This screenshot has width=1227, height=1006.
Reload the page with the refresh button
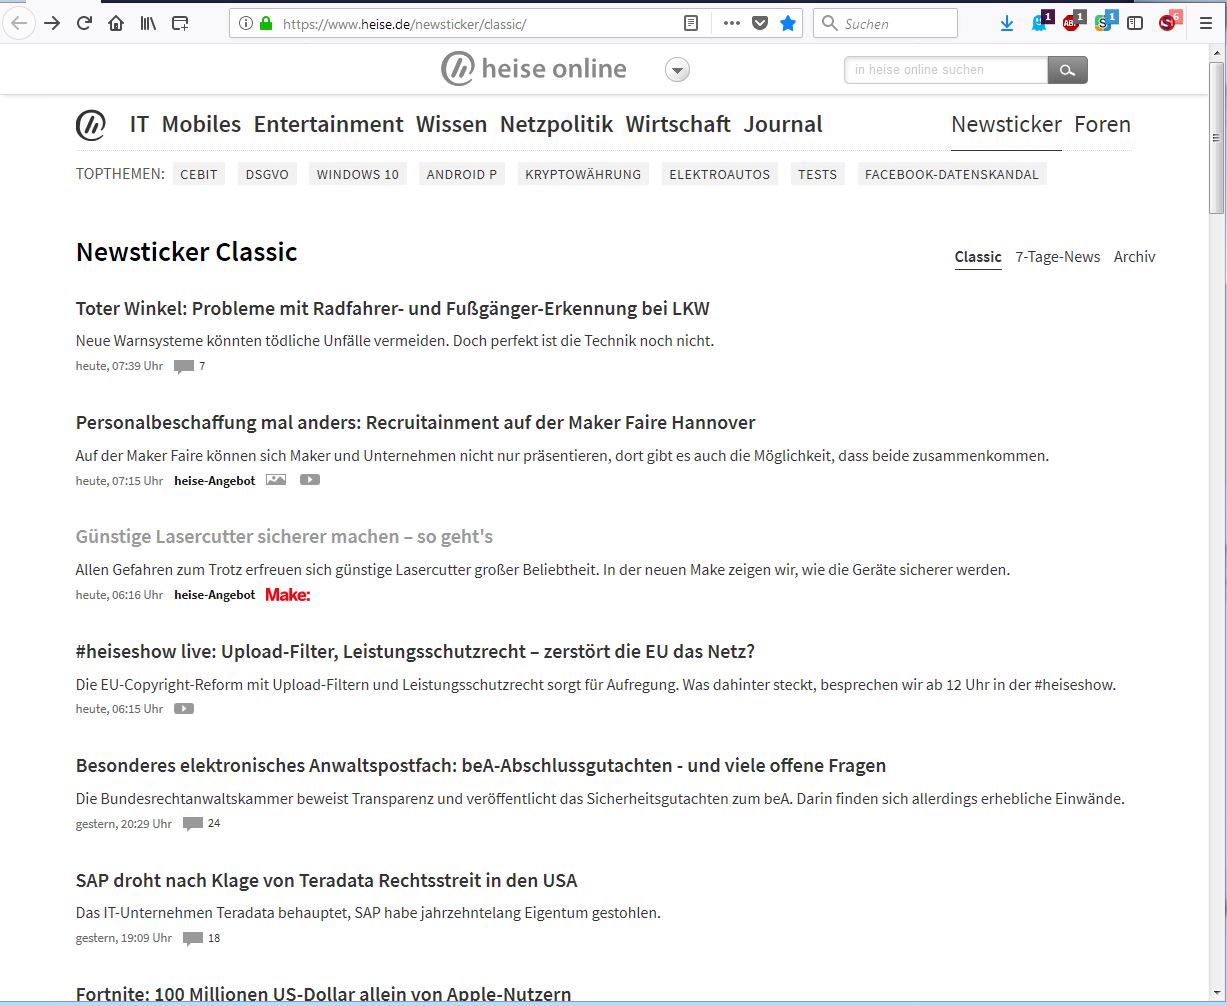(x=85, y=23)
